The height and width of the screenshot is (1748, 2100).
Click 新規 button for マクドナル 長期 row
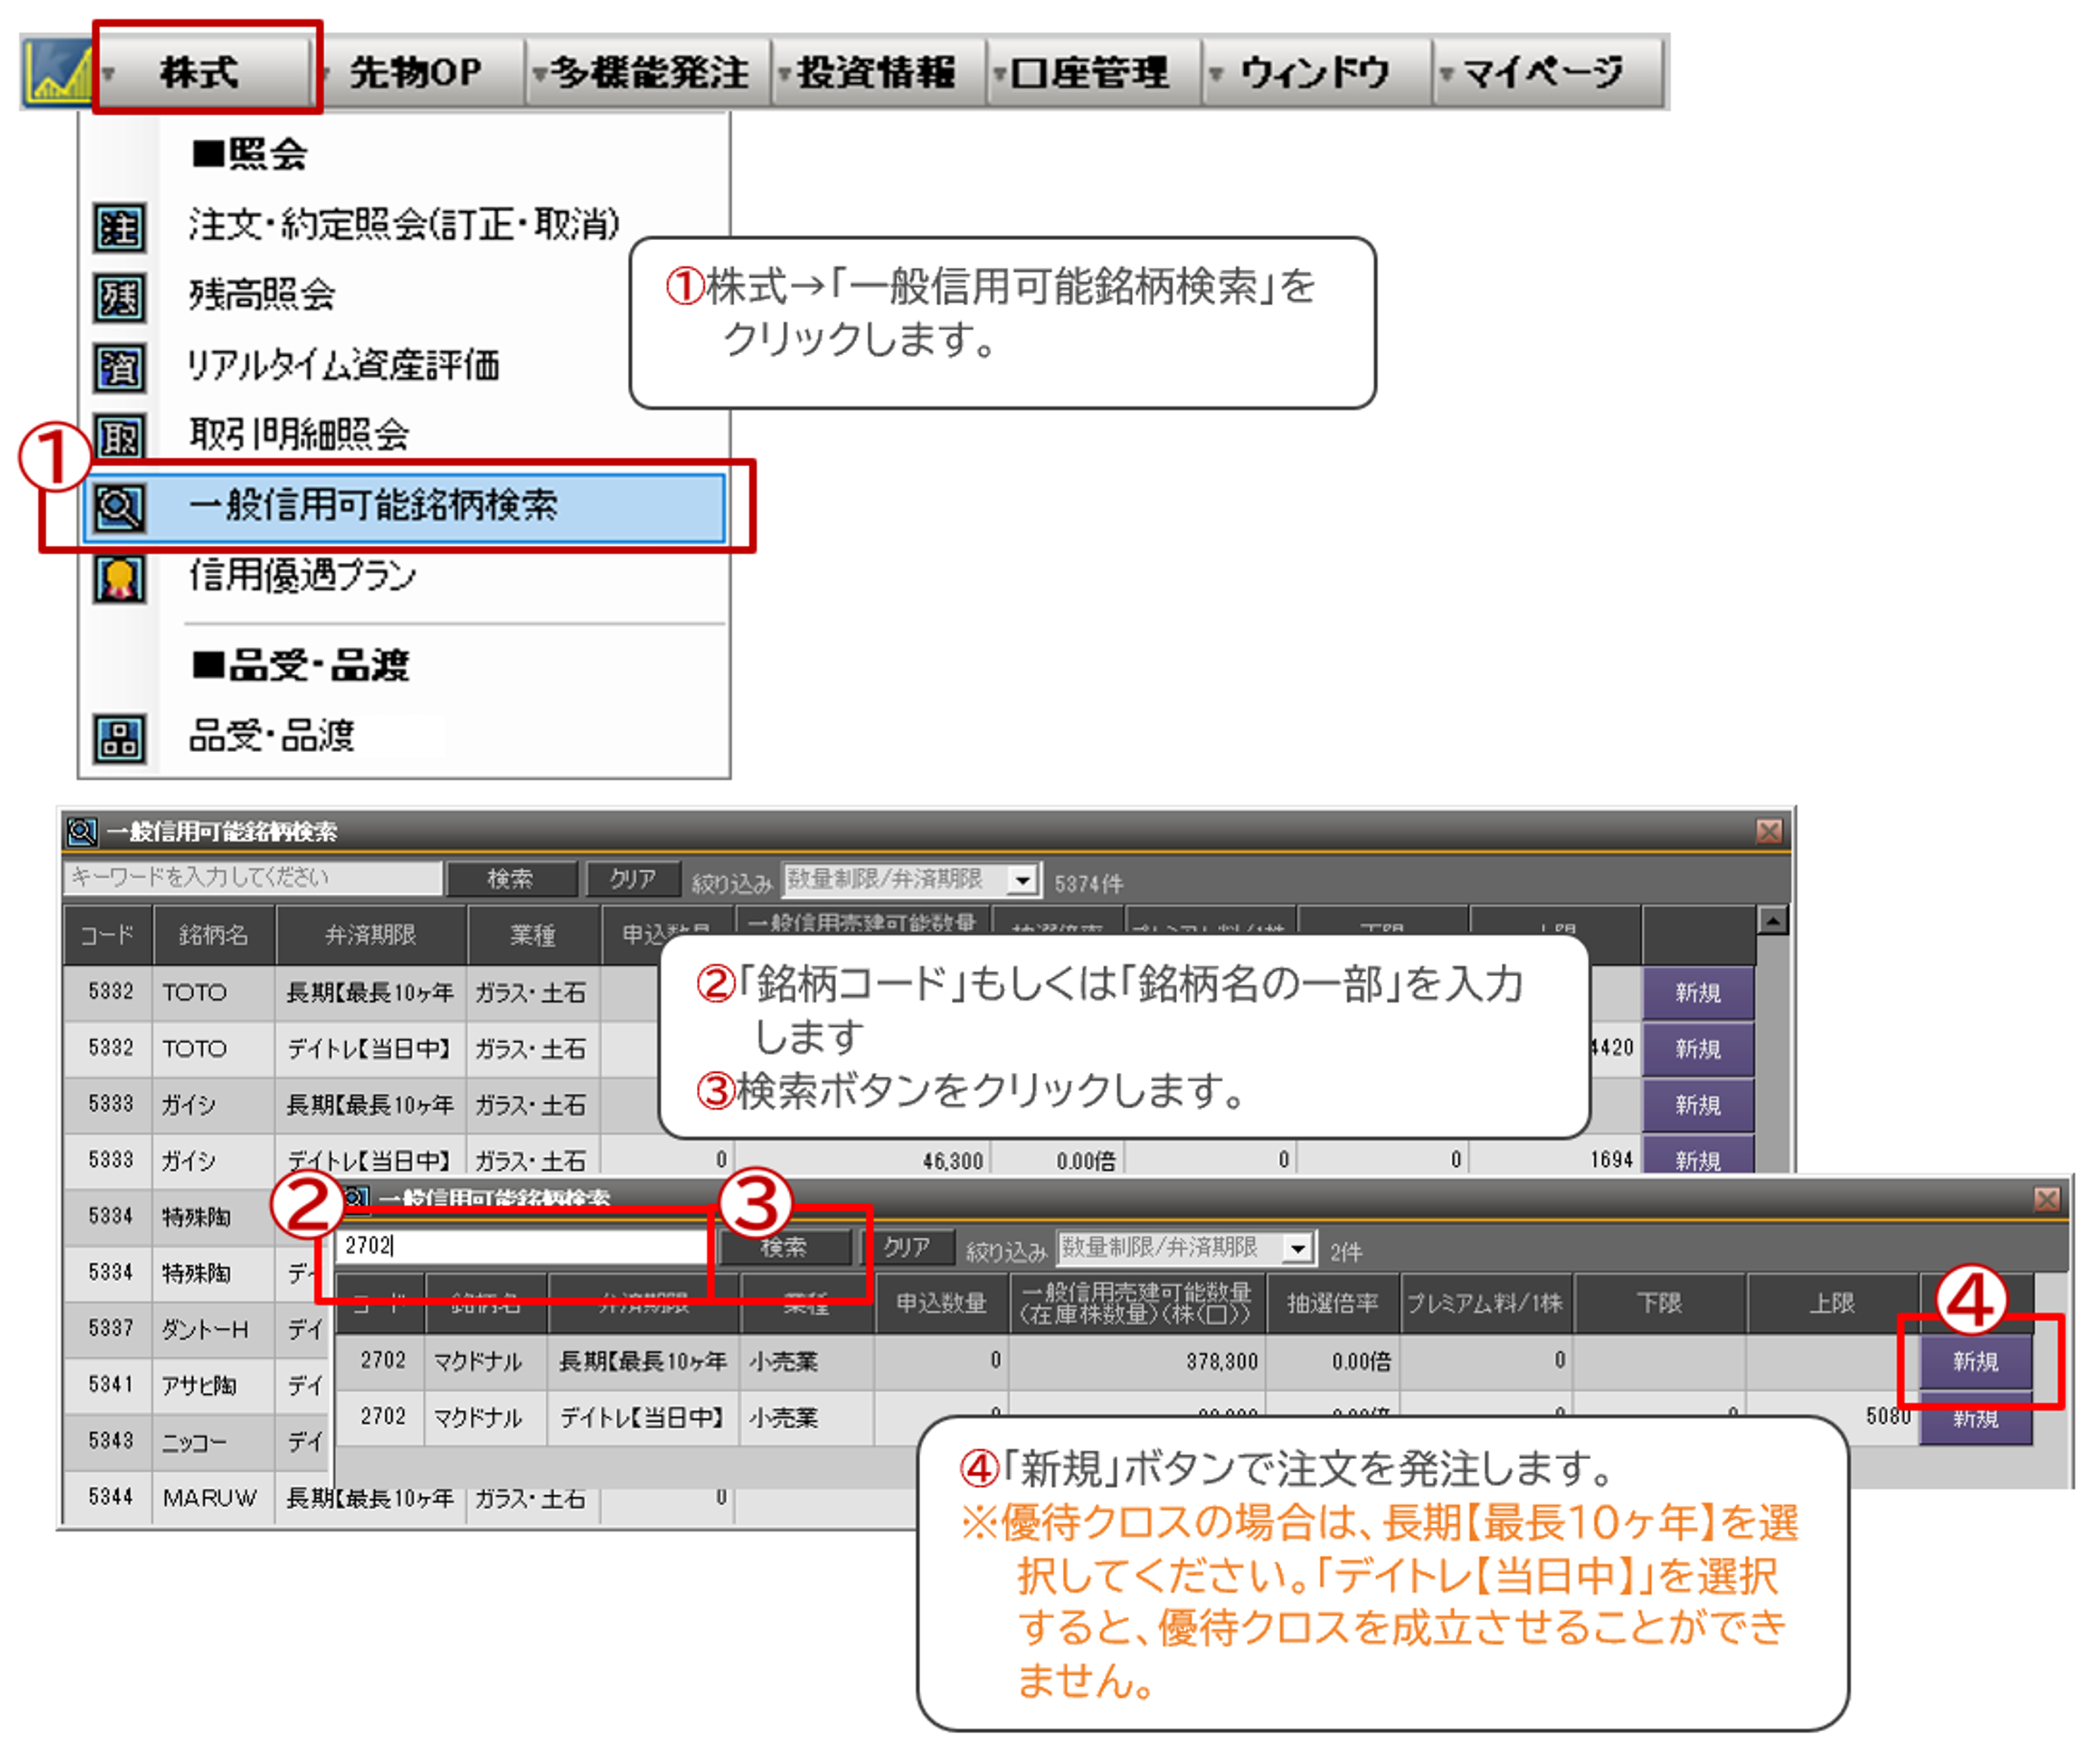[x=1974, y=1361]
